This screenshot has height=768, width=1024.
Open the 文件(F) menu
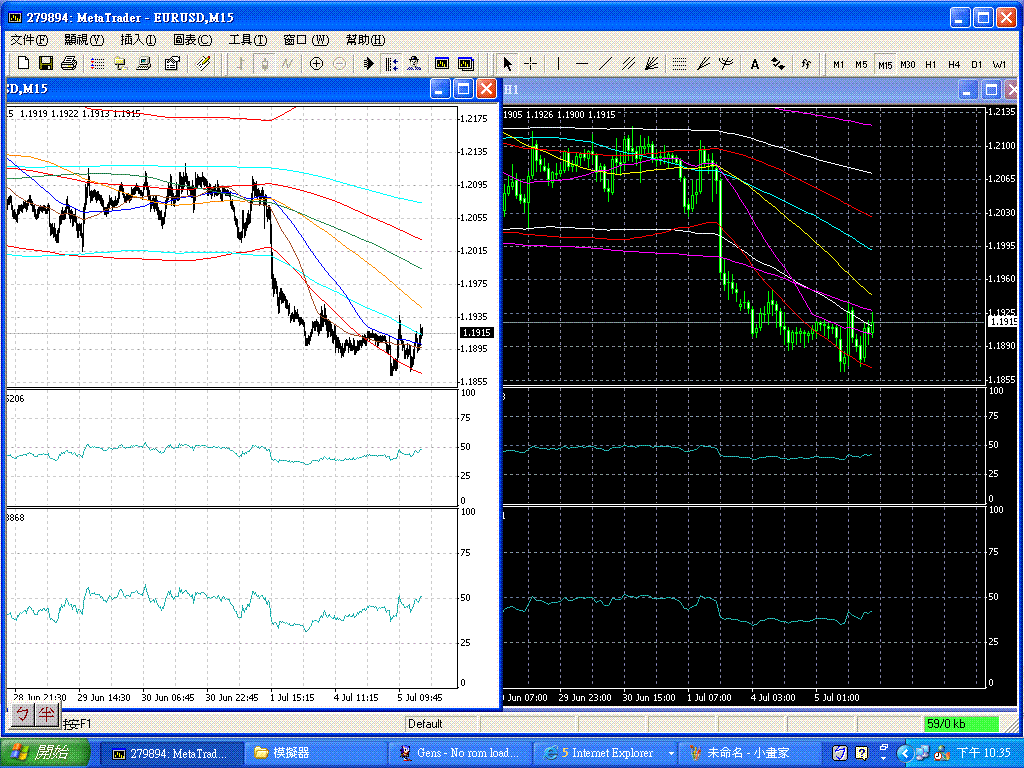pyautogui.click(x=29, y=40)
